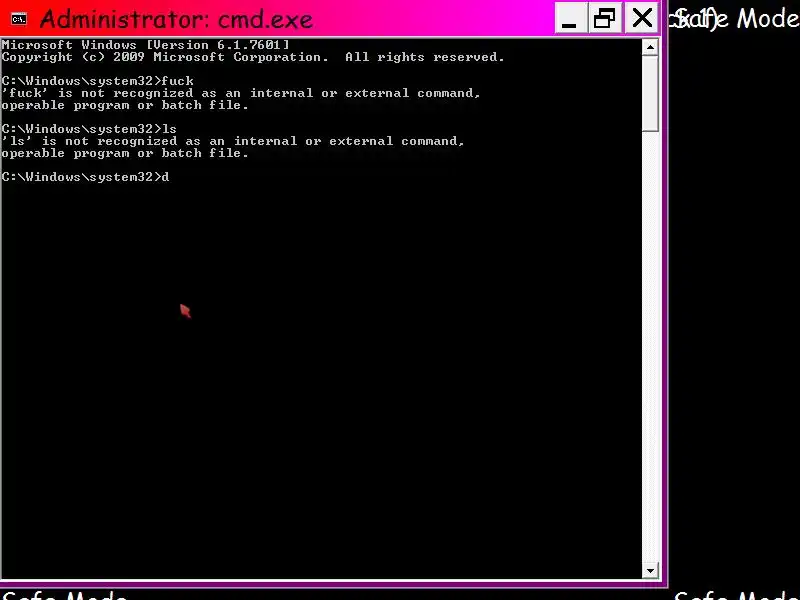The height and width of the screenshot is (600, 800).
Task: Click the scrollbar down arrow
Action: (x=650, y=571)
